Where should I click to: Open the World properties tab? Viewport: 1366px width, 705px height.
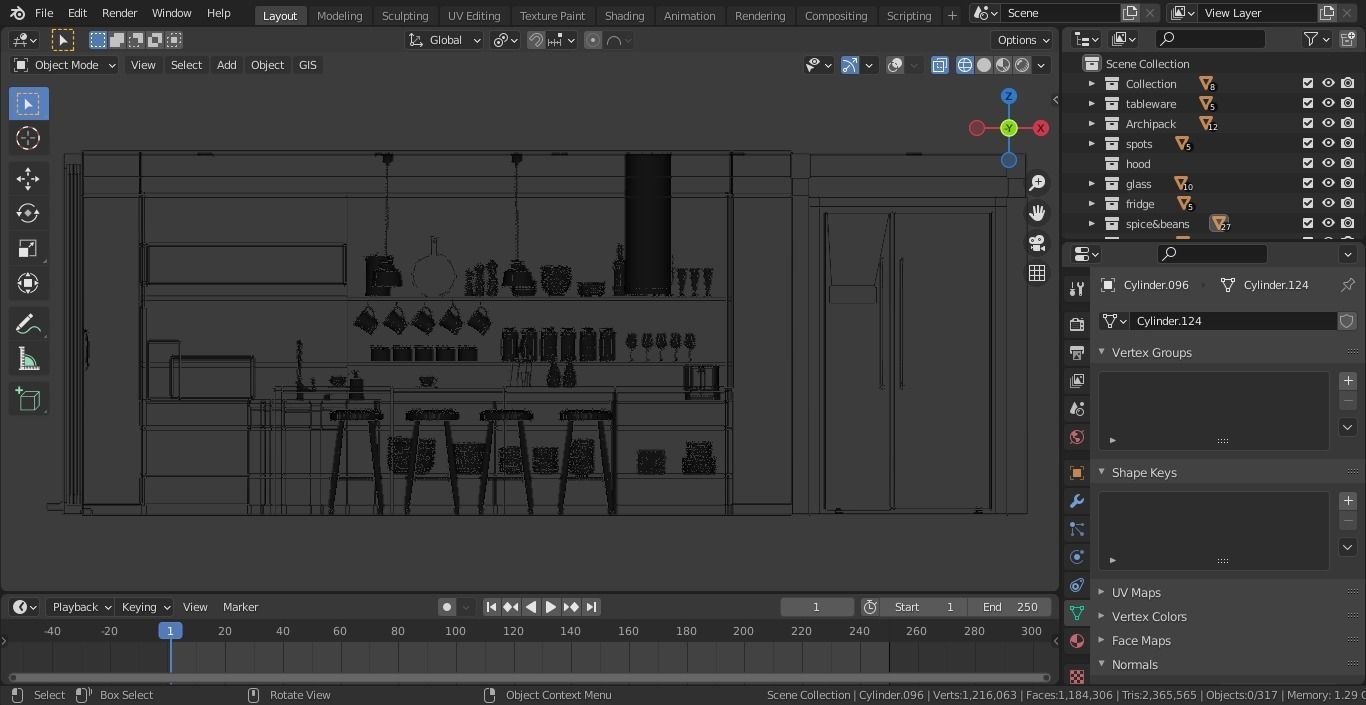[1077, 437]
